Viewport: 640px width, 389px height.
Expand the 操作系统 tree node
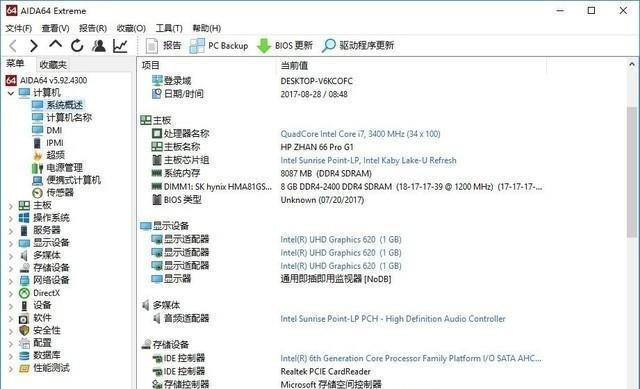pos(11,219)
